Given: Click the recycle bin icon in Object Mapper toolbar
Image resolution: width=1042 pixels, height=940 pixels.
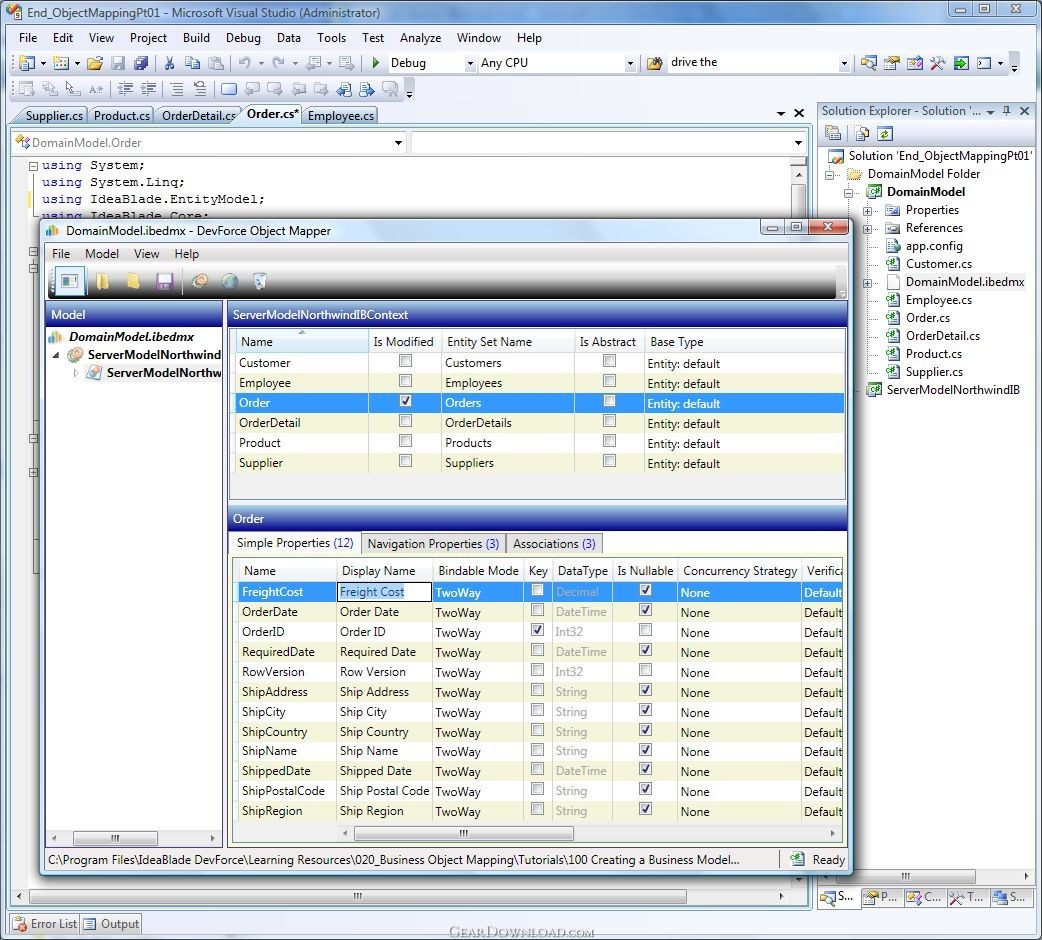Looking at the screenshot, I should 260,282.
